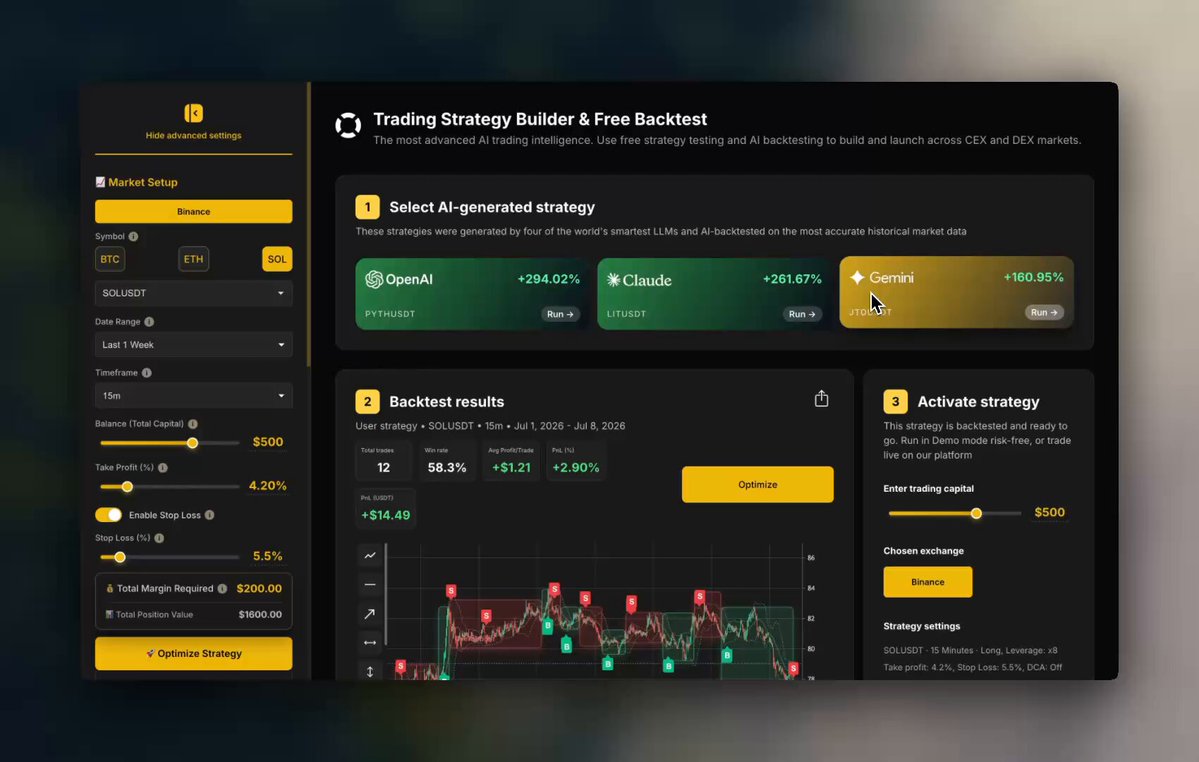
Task: Turn off the Enable Stop Loss switch
Action: pyautogui.click(x=109, y=515)
